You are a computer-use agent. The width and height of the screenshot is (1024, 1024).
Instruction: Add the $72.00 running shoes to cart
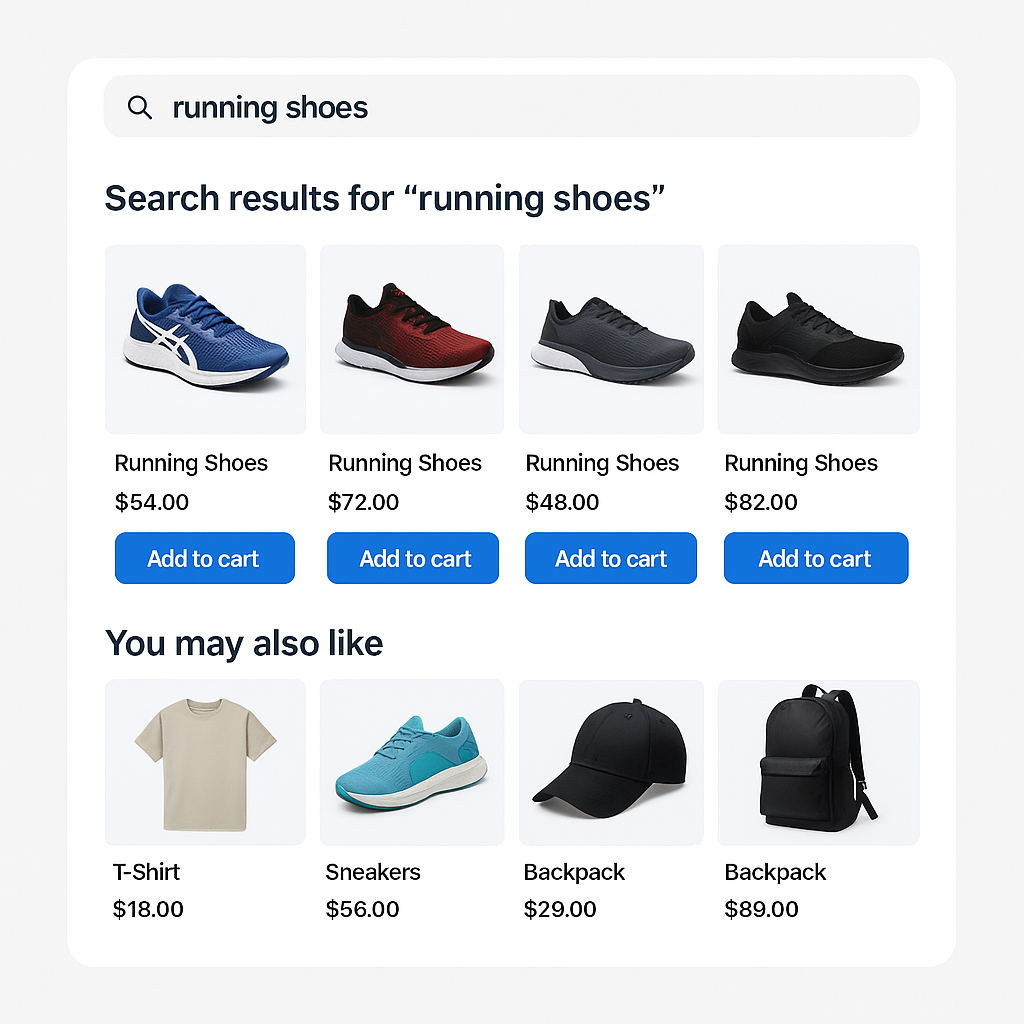412,558
